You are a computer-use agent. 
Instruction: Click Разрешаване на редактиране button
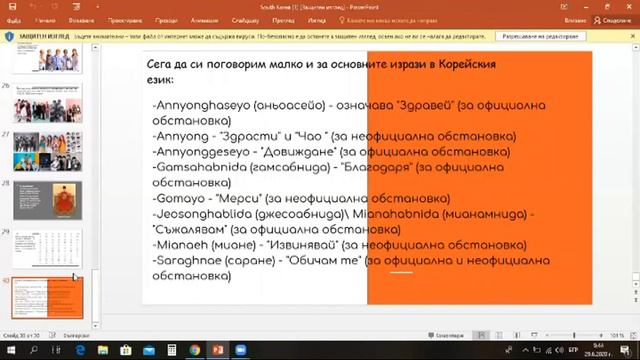(x=540, y=36)
